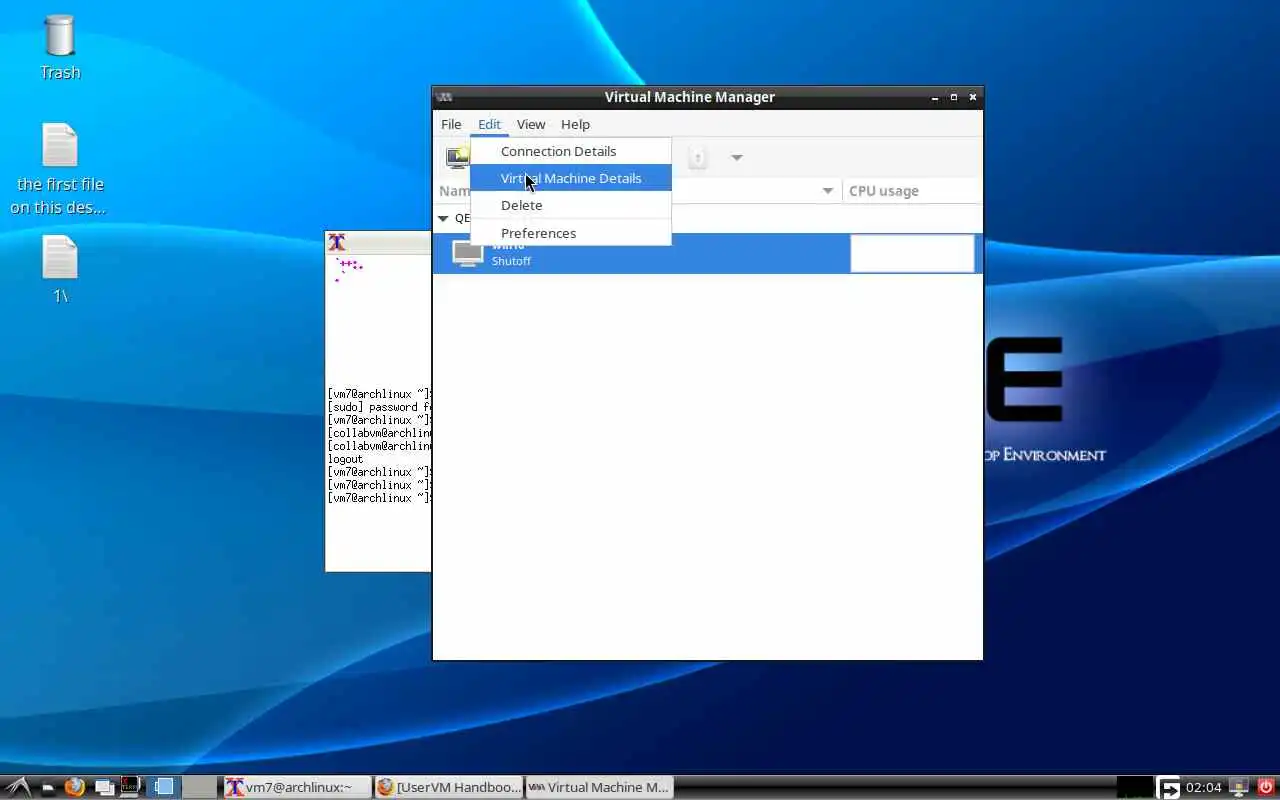Open Preferences from the Edit menu
Image resolution: width=1280 pixels, height=800 pixels.
click(x=571, y=233)
